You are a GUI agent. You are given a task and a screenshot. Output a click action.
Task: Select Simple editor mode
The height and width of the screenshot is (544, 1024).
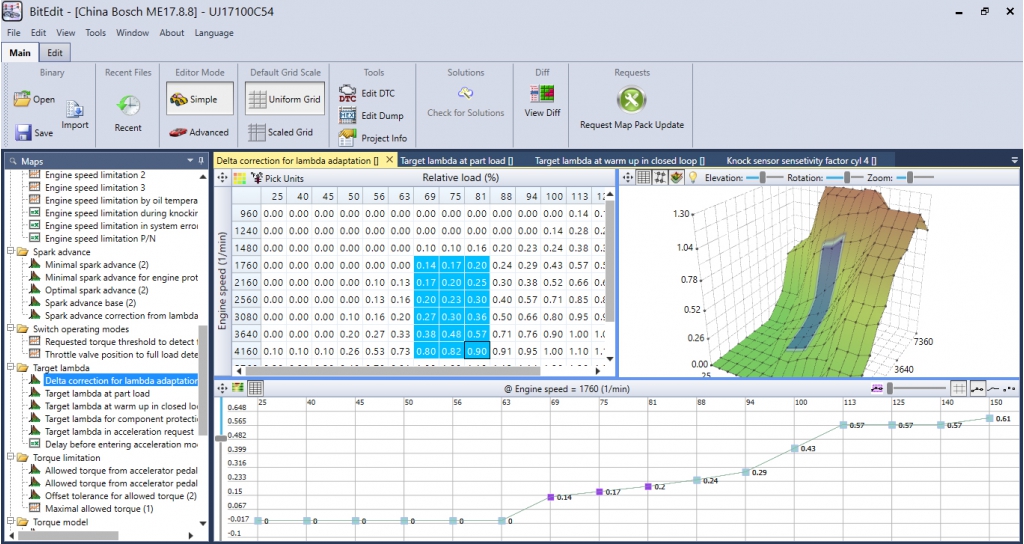click(x=199, y=99)
